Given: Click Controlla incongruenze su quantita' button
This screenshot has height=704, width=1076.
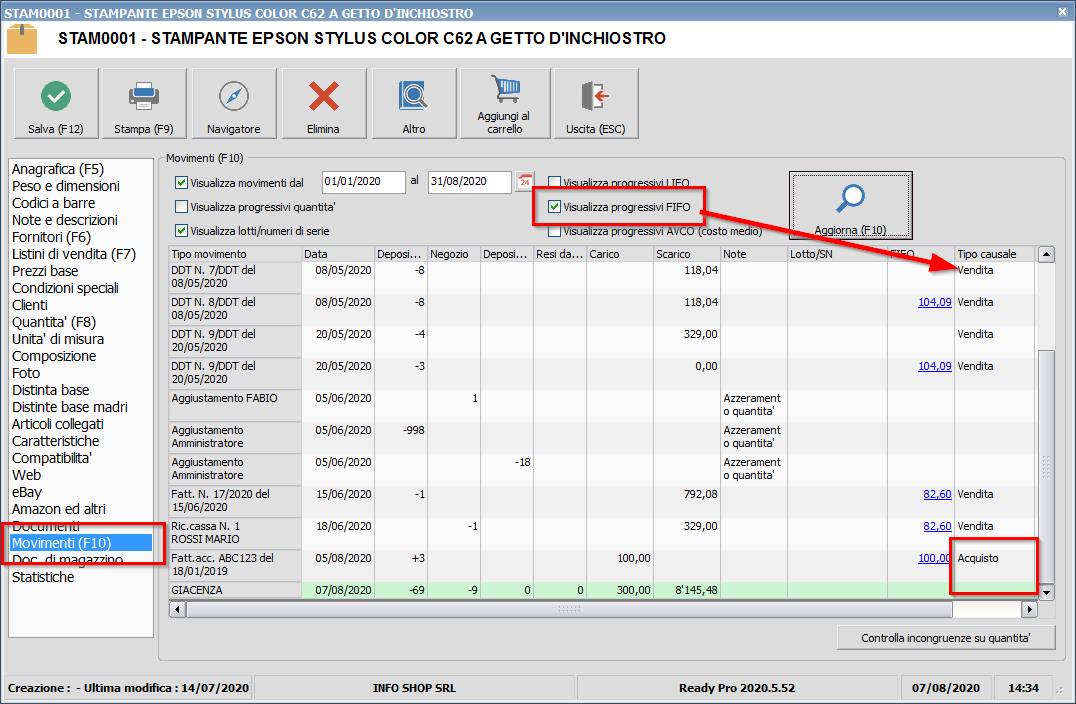Looking at the screenshot, I should click(x=946, y=638).
